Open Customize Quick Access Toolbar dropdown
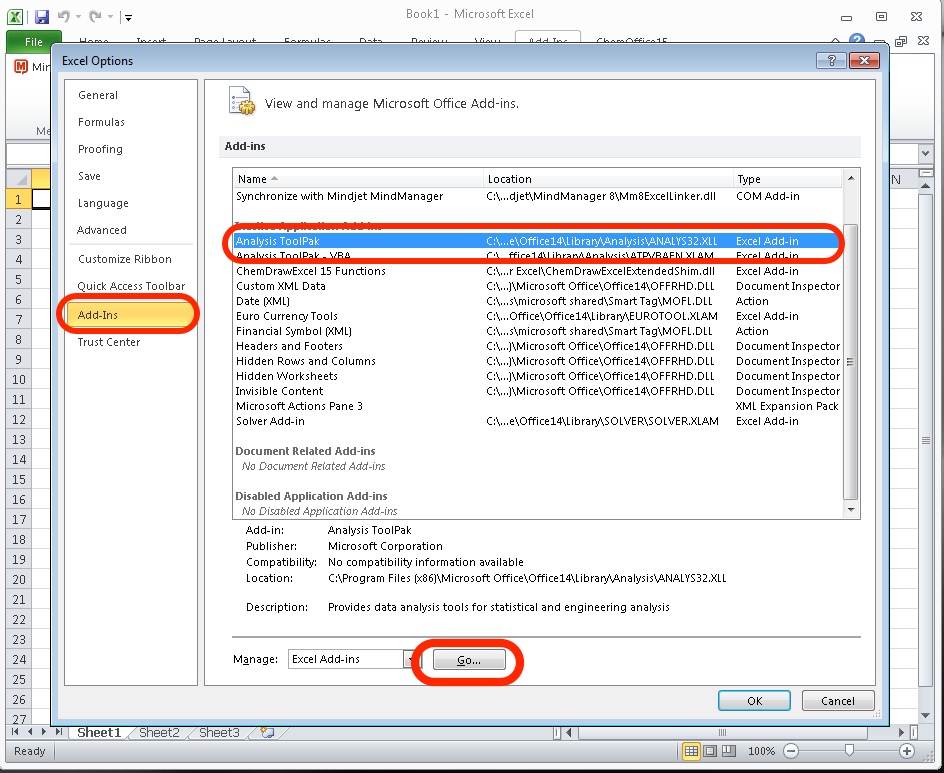The width and height of the screenshot is (944, 773). click(x=128, y=17)
